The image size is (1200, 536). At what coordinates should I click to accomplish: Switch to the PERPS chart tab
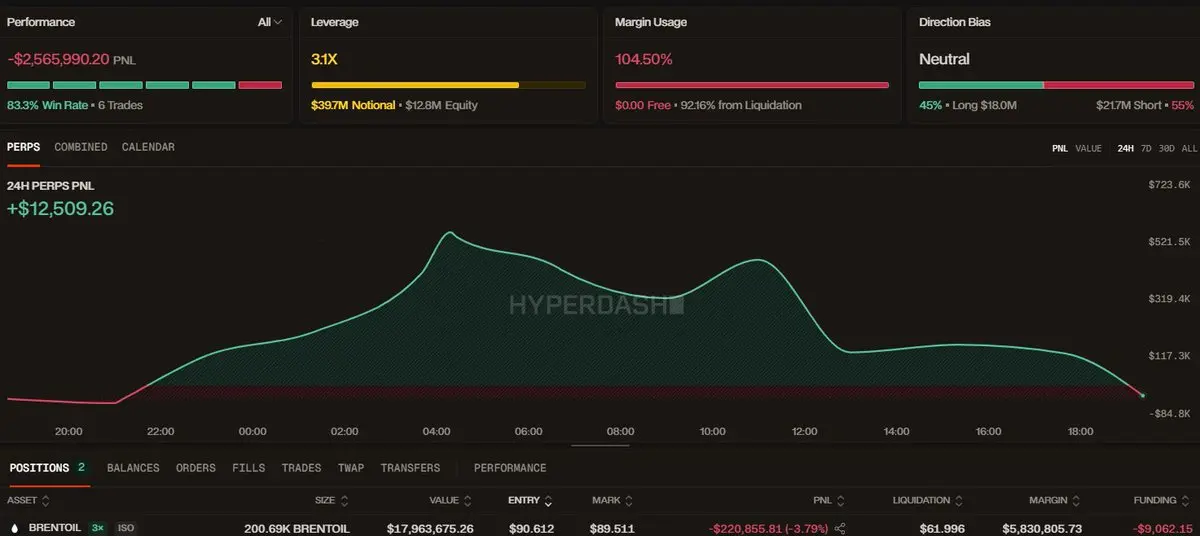coord(24,147)
